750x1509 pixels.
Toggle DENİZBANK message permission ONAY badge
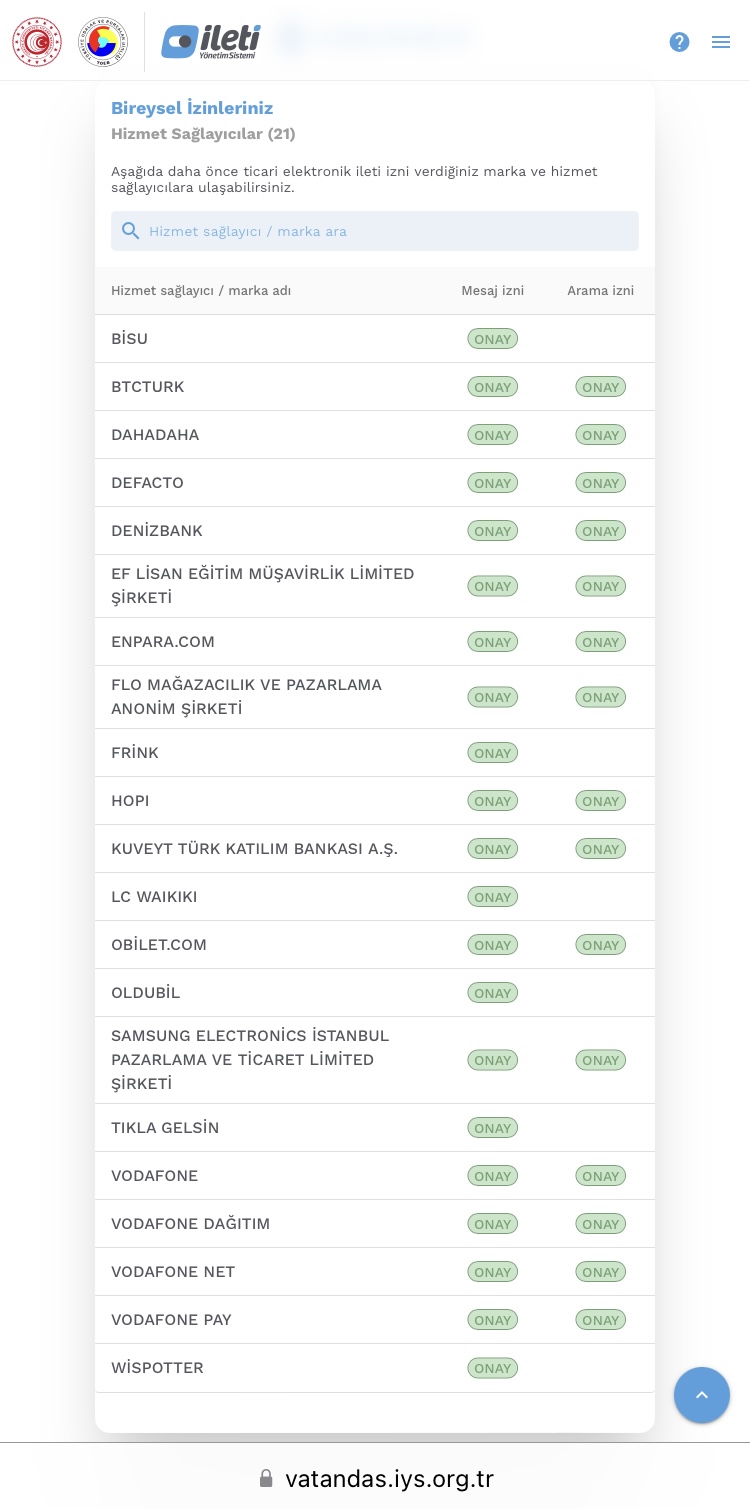tap(493, 531)
